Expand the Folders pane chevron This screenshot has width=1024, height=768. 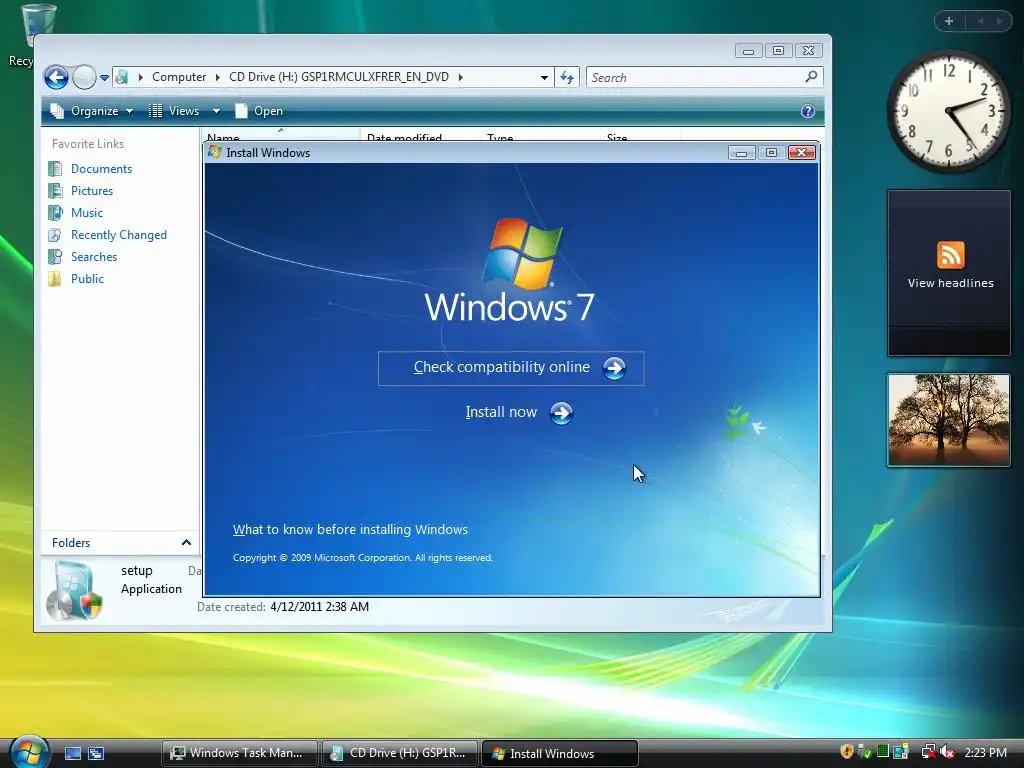point(186,543)
